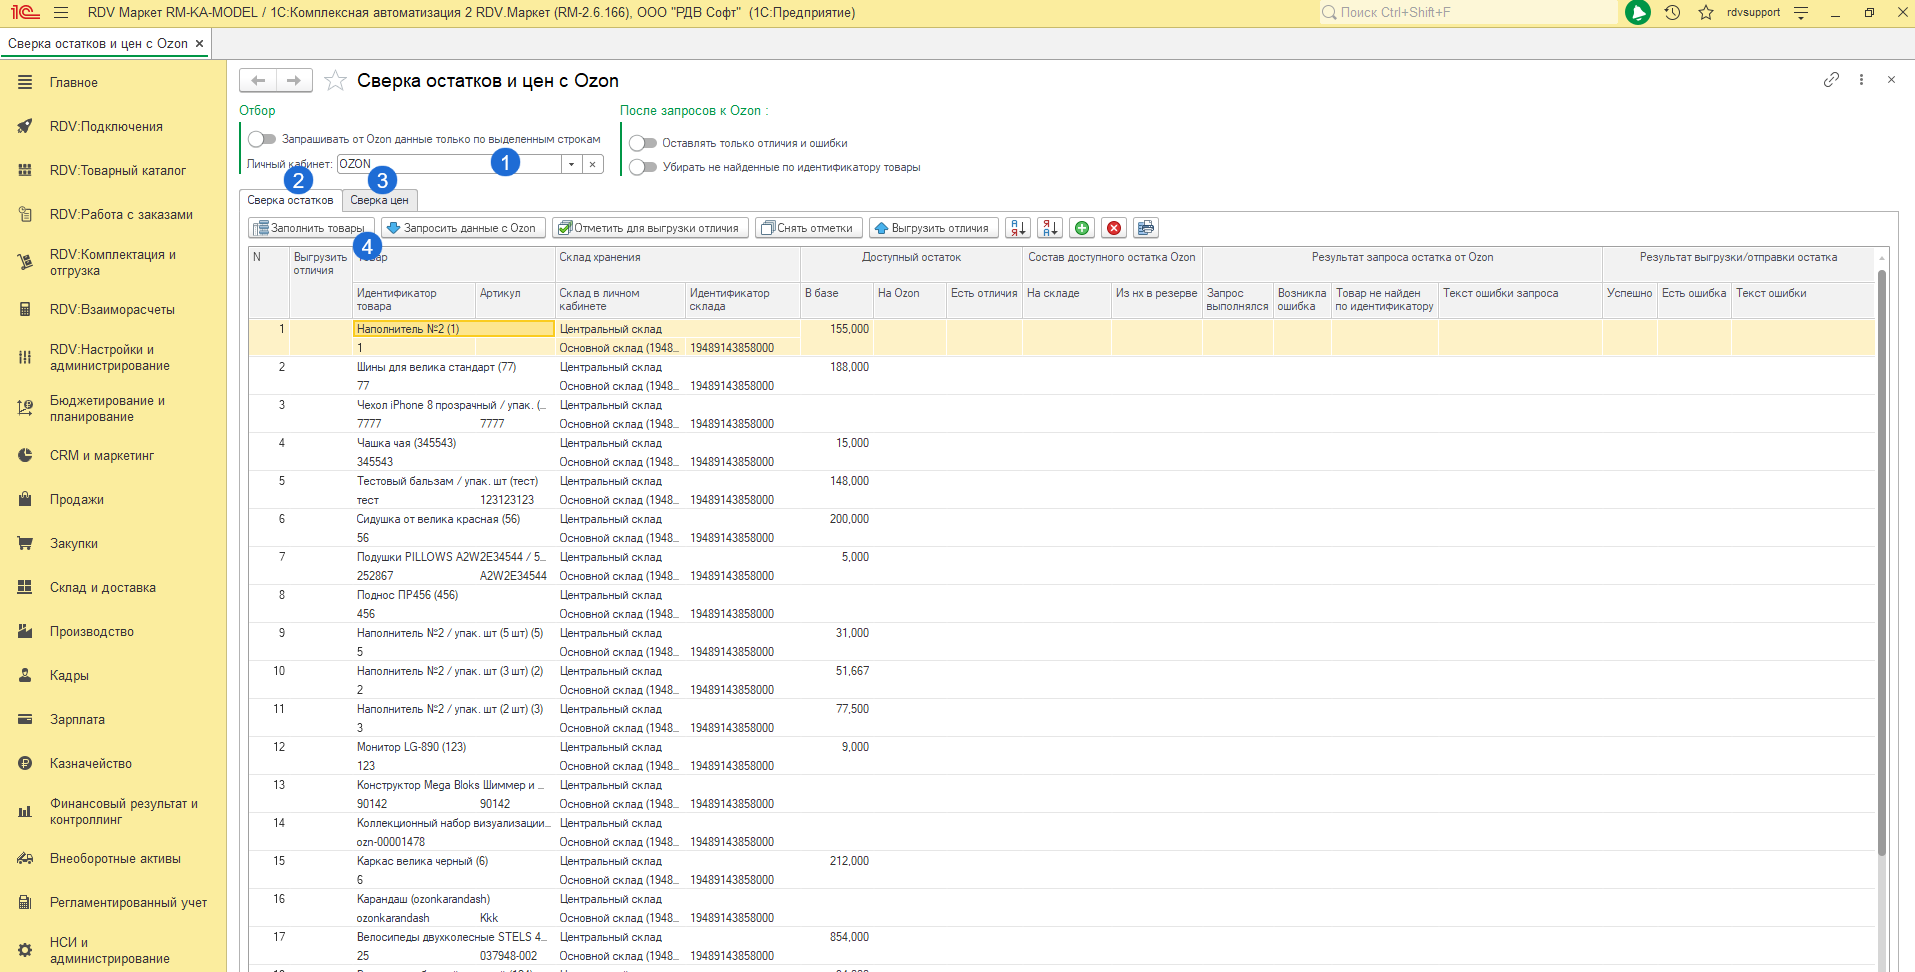1915x972 pixels.
Task: Open notifications via the green bell icon
Action: click(1637, 13)
